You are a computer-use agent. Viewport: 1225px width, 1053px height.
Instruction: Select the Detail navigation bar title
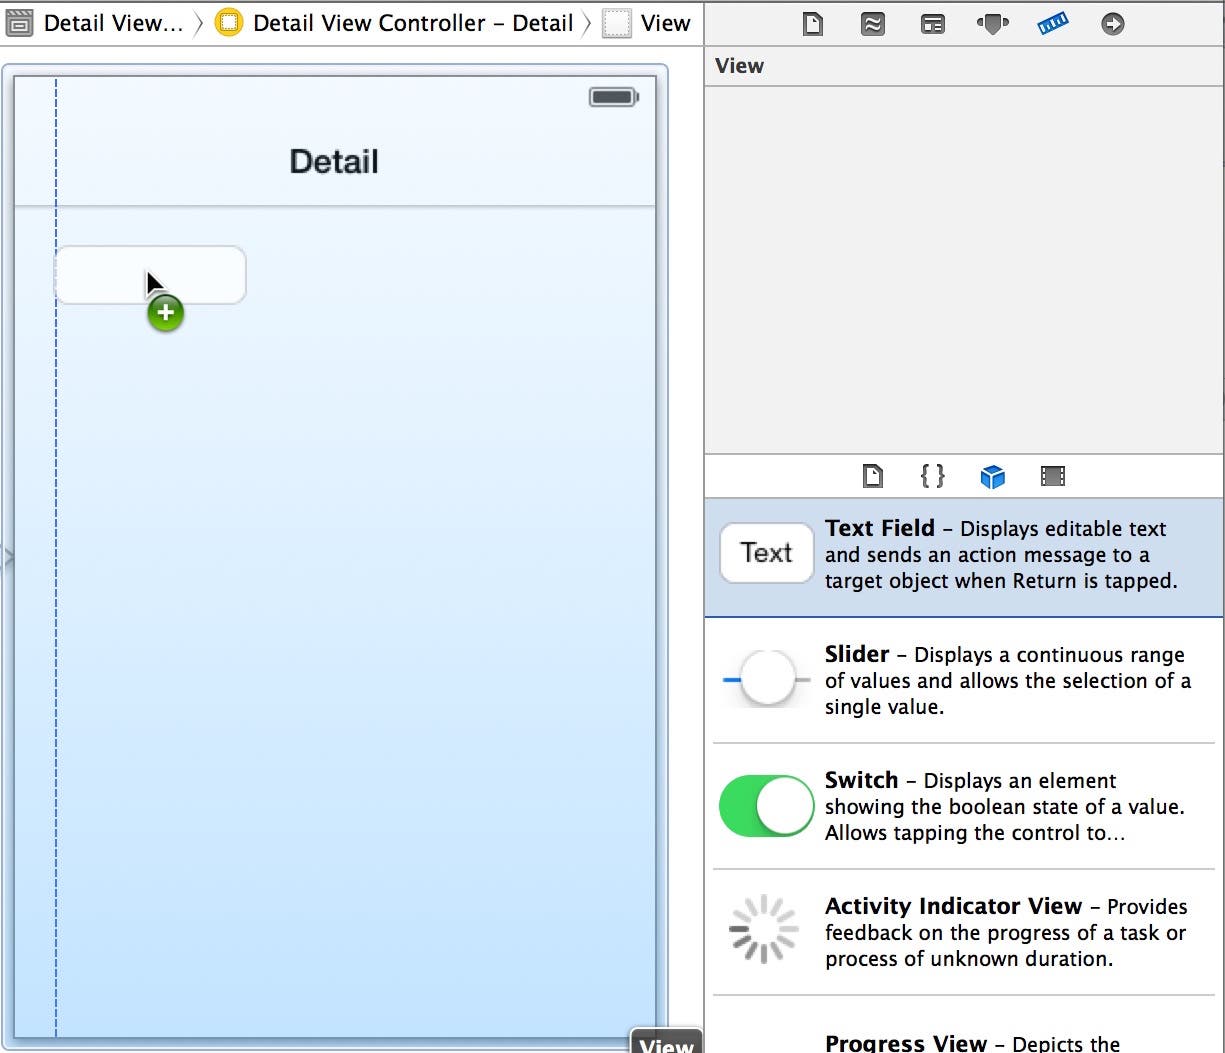coord(334,161)
